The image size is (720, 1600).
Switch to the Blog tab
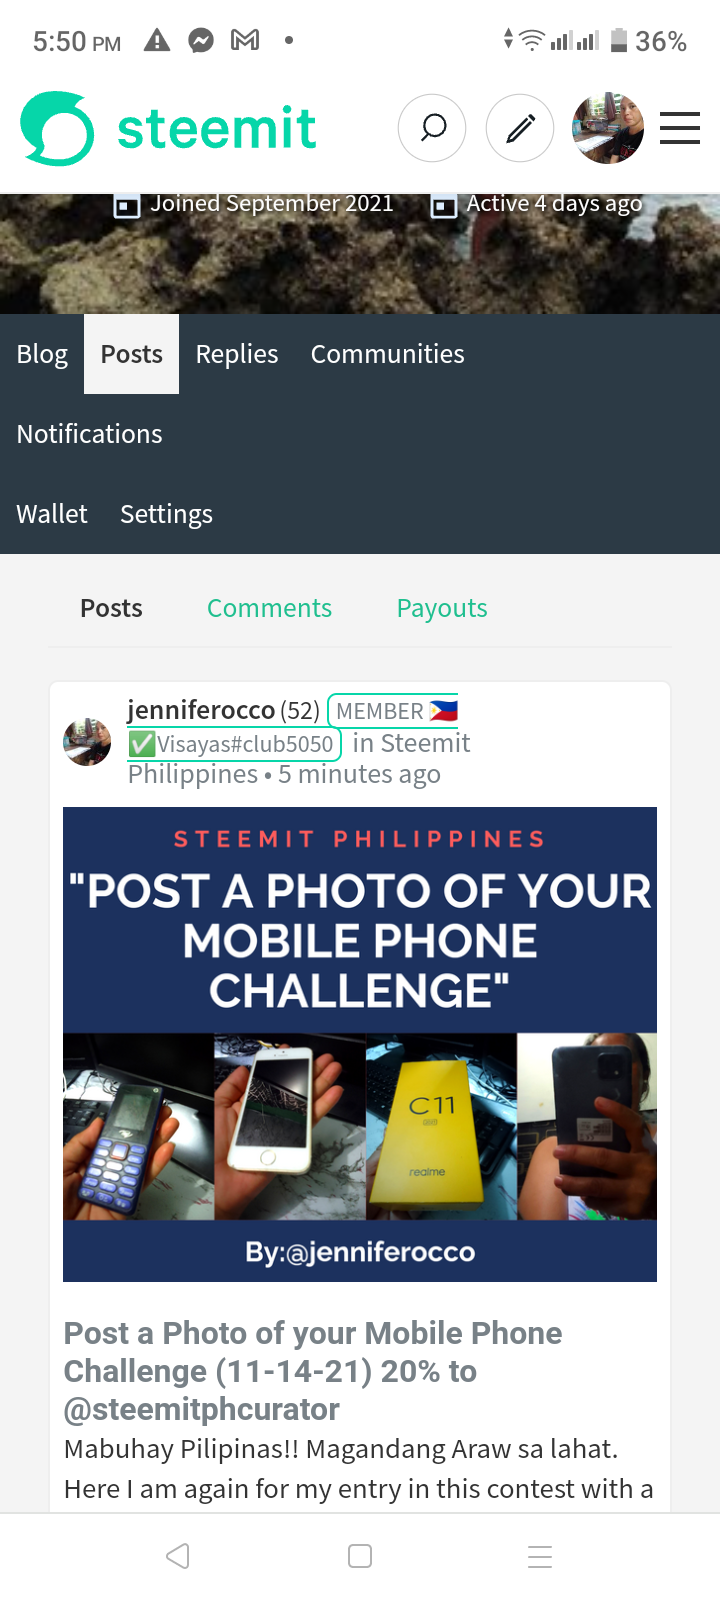point(42,354)
